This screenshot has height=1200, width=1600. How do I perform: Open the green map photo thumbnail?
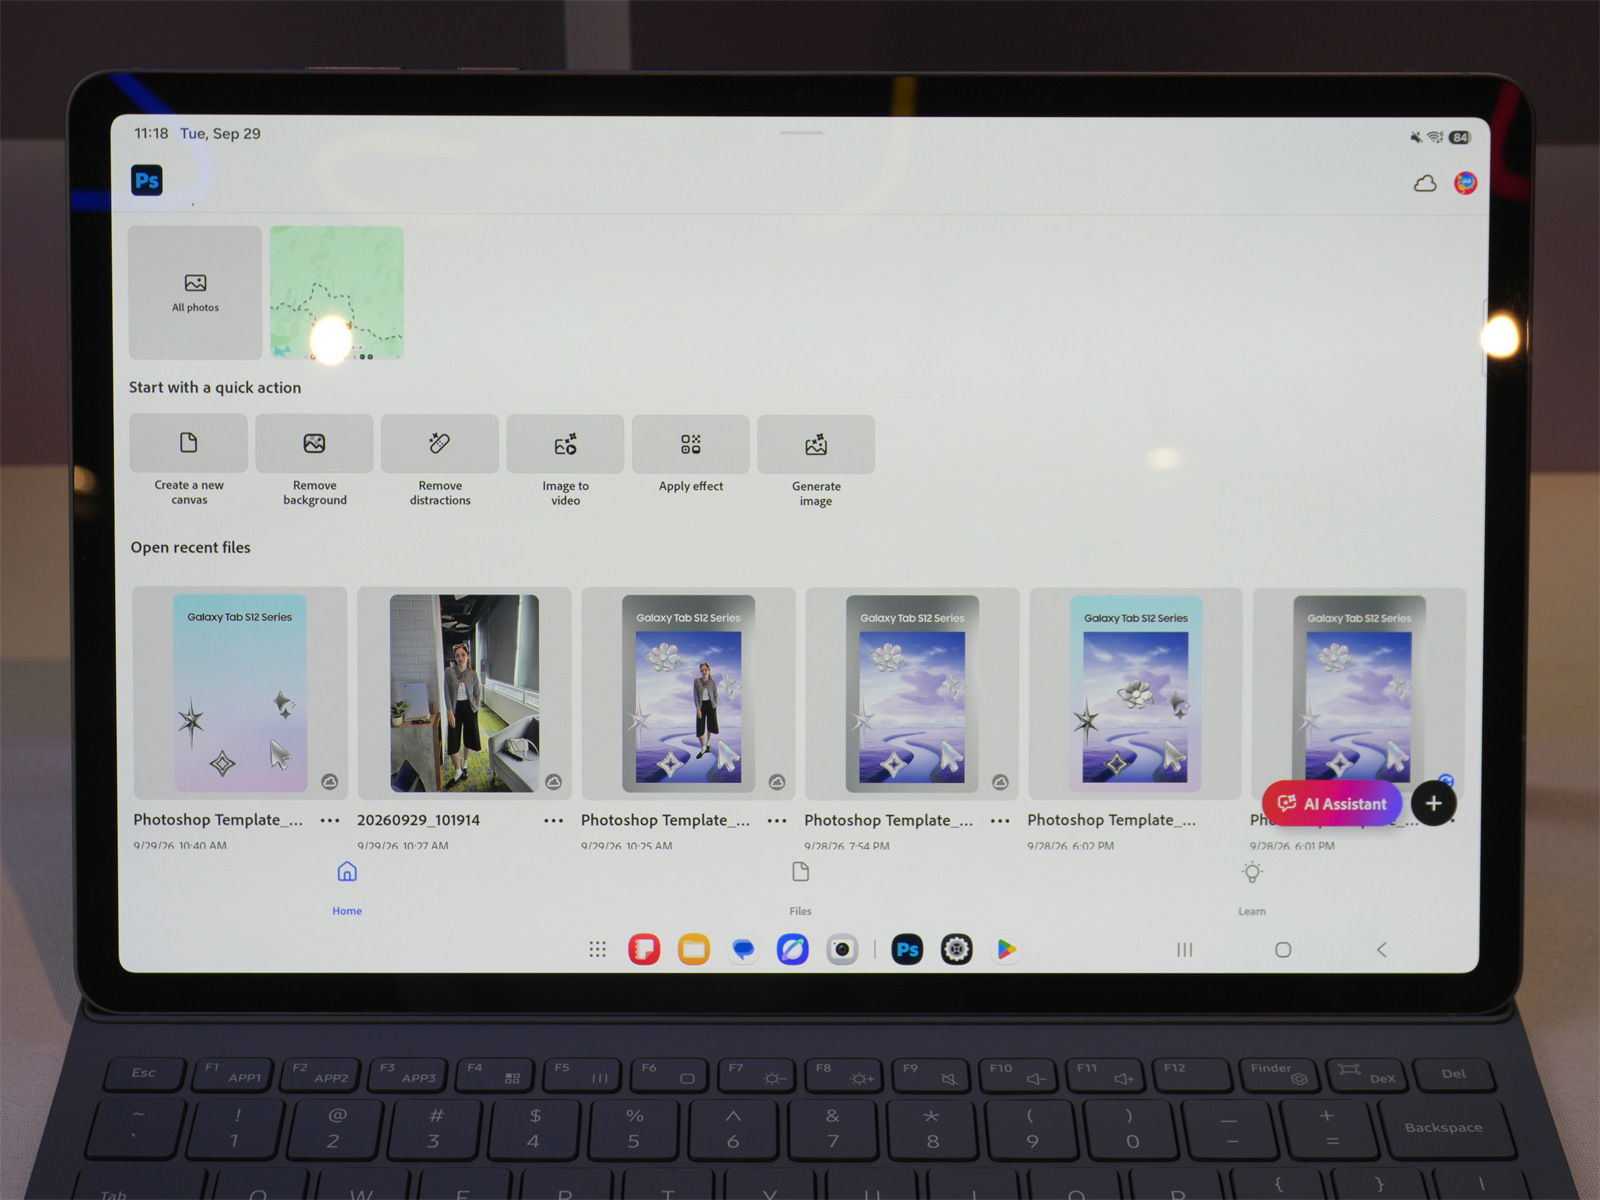[x=337, y=292]
